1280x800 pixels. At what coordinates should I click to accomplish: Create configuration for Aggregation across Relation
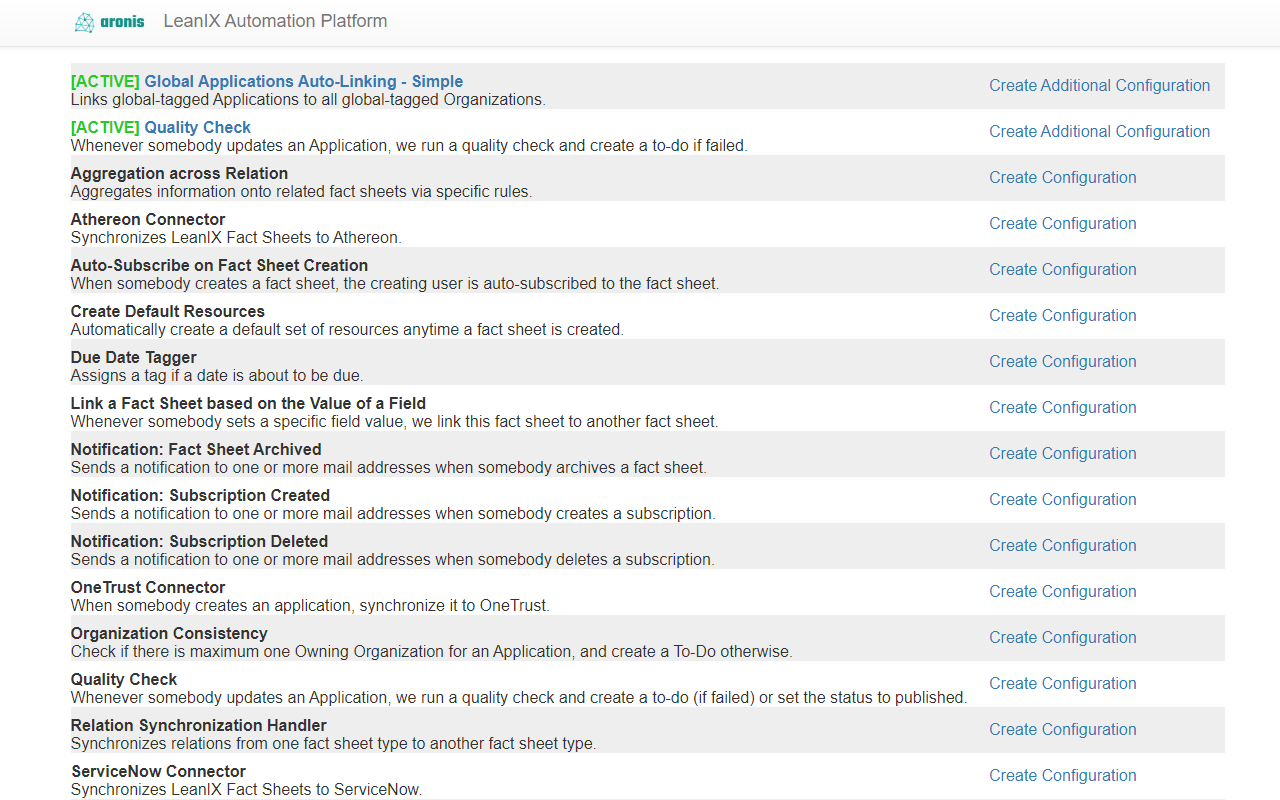click(x=1063, y=178)
